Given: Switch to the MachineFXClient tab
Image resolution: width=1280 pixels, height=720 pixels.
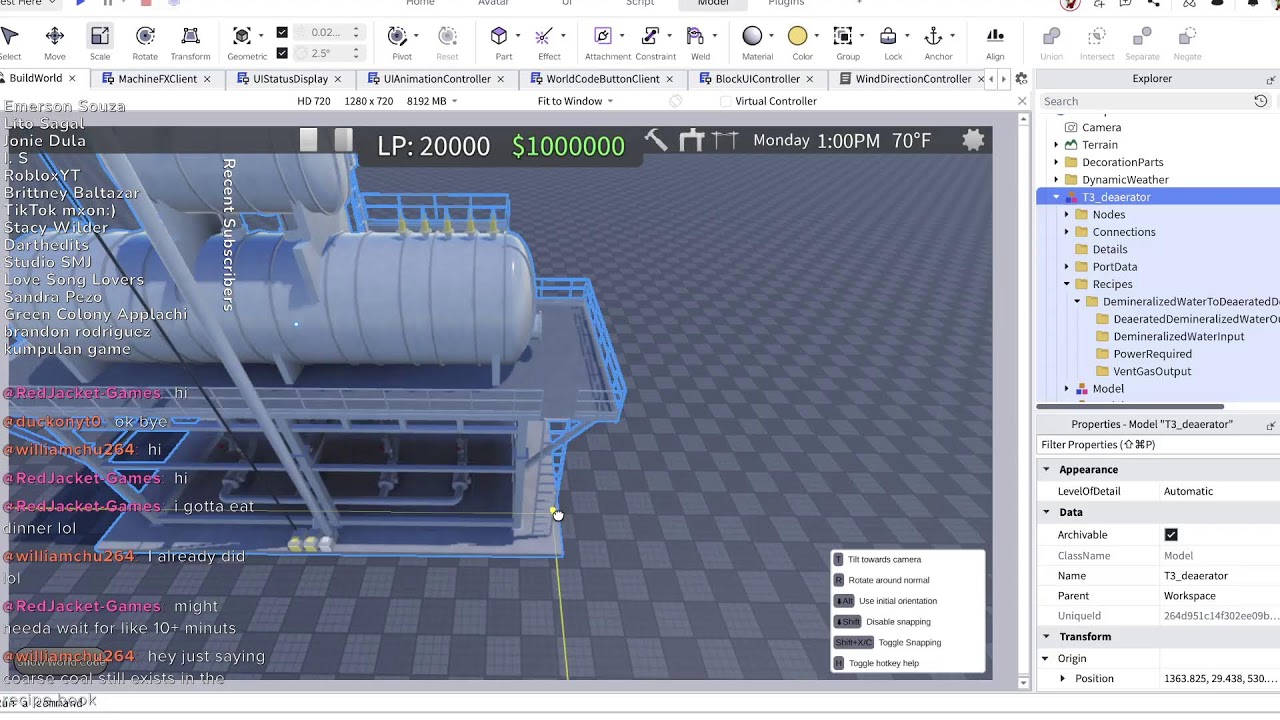Looking at the screenshot, I should click(157, 79).
